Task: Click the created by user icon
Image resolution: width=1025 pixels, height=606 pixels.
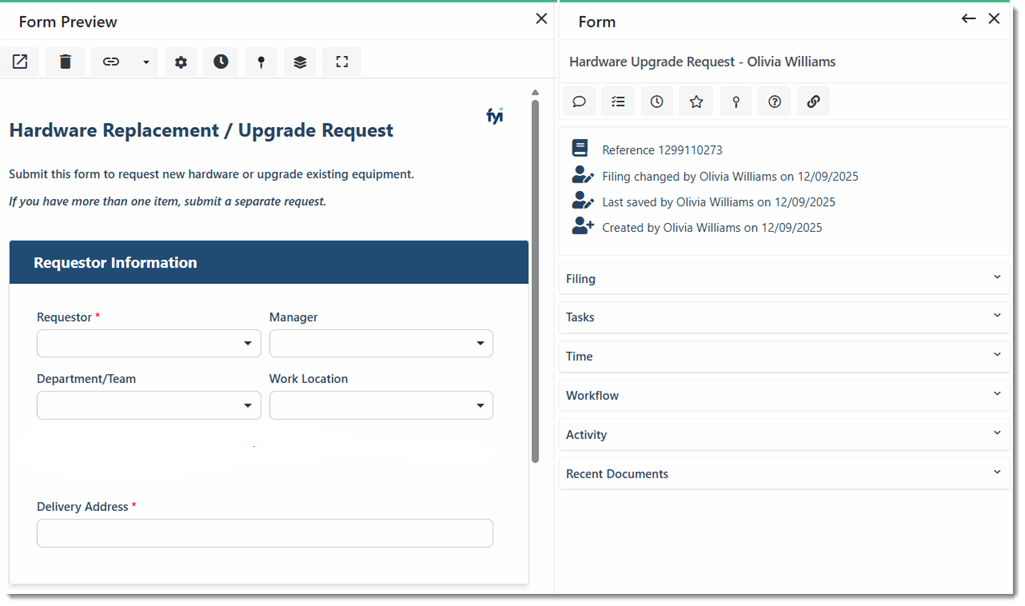Action: [x=582, y=226]
